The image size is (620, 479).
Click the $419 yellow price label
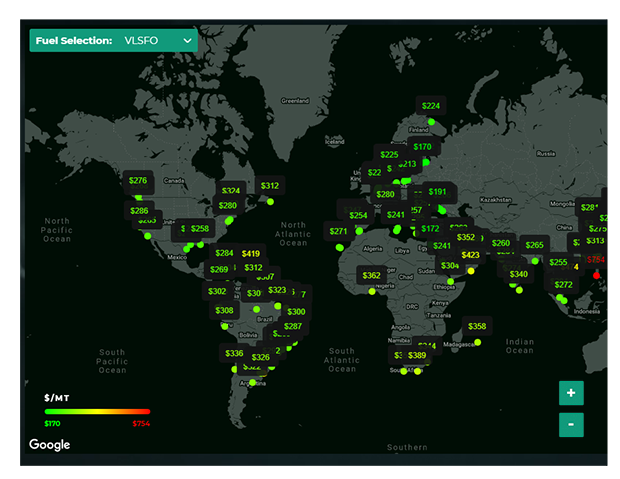coord(251,254)
